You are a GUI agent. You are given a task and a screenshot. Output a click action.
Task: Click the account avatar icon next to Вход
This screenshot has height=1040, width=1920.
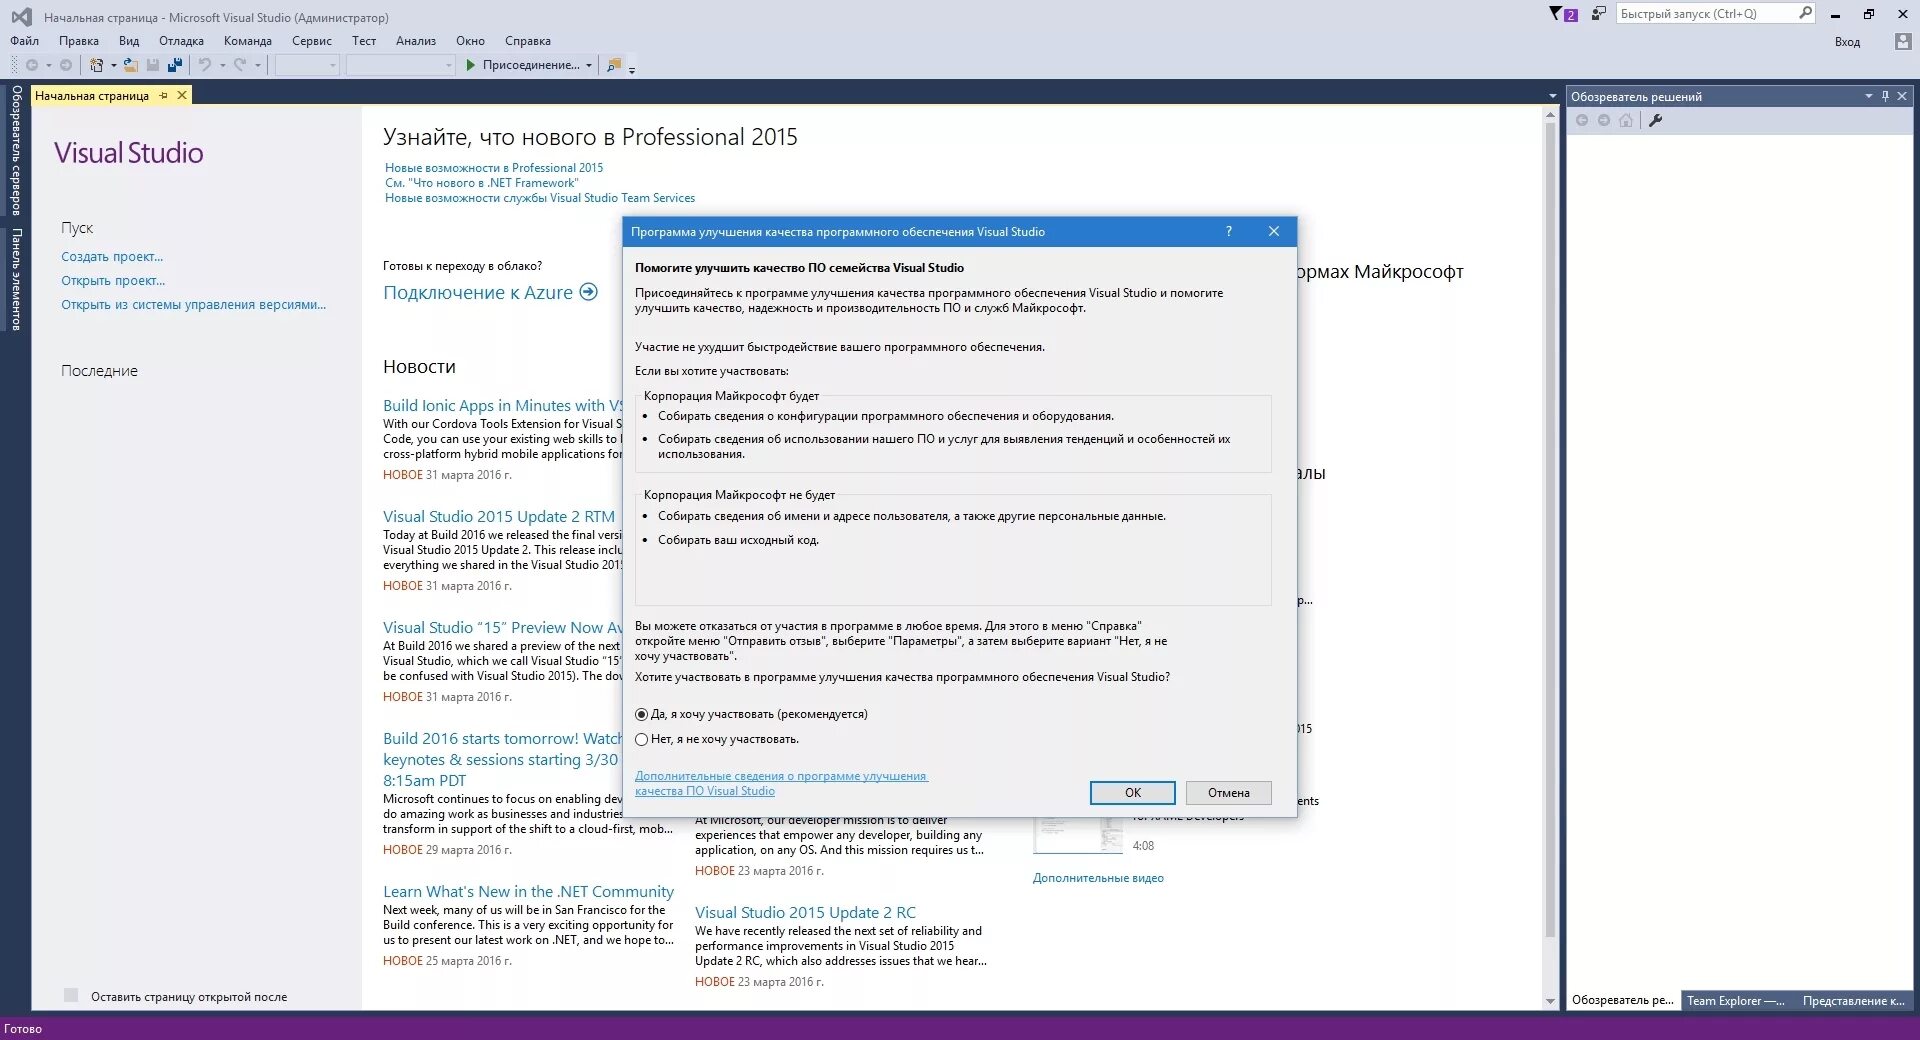pos(1903,41)
